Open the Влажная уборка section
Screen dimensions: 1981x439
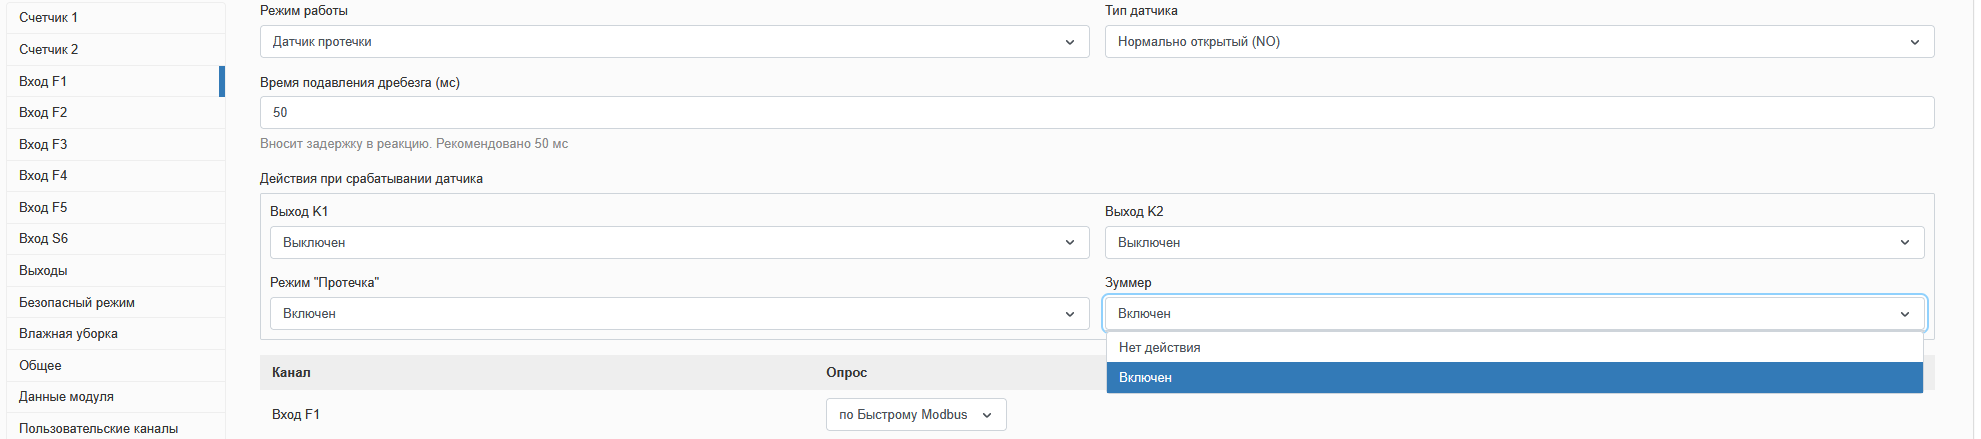pos(68,333)
